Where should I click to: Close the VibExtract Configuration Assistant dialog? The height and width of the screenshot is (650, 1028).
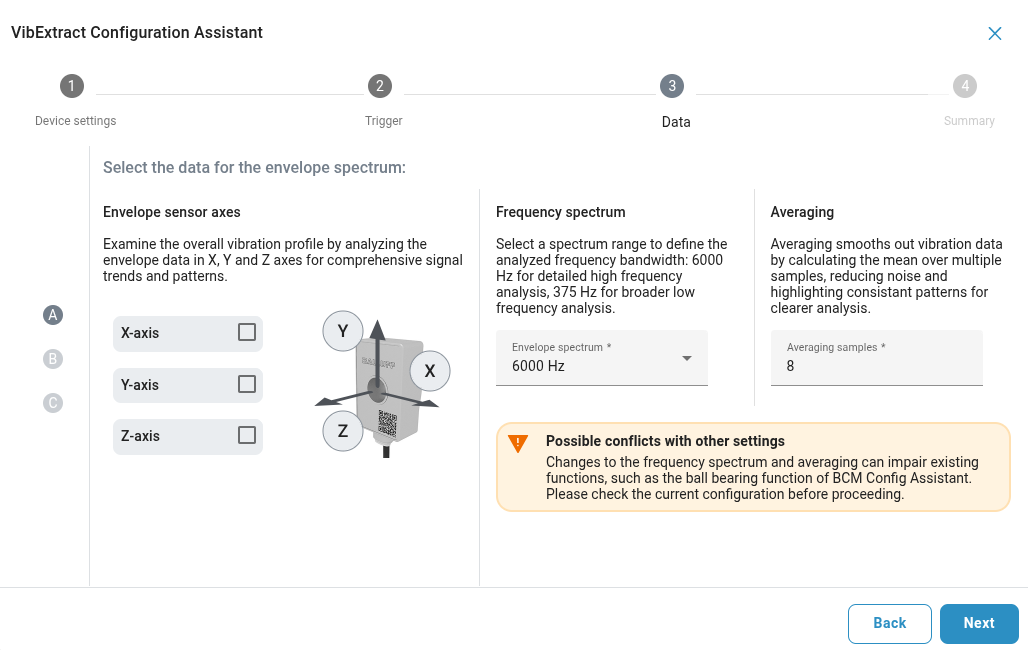point(995,33)
